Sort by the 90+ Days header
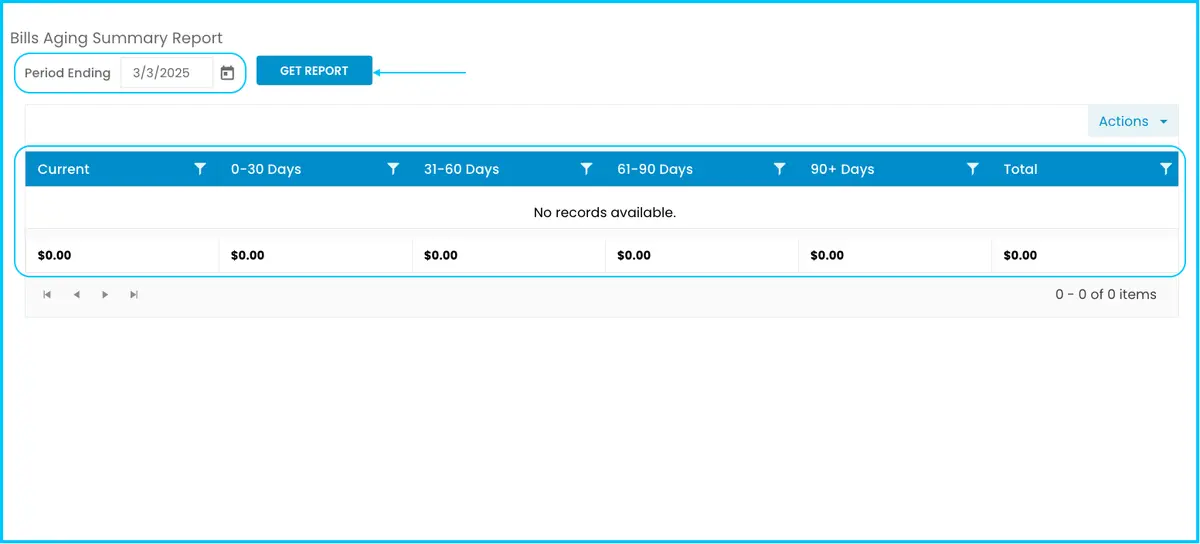This screenshot has width=1200, height=544. [842, 169]
